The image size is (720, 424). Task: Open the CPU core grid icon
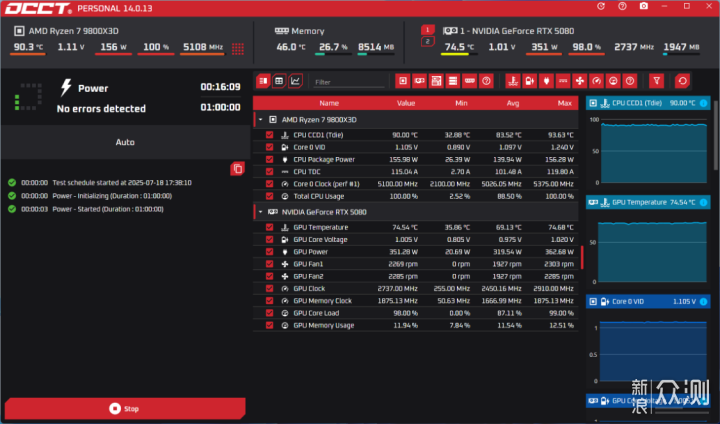tap(238, 49)
